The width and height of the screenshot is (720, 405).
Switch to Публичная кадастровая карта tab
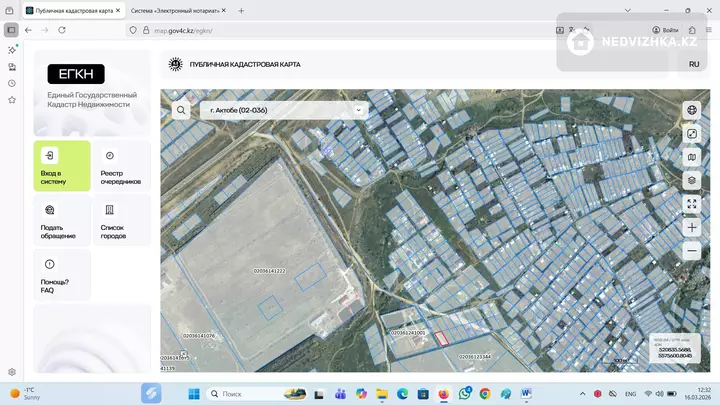(x=73, y=11)
